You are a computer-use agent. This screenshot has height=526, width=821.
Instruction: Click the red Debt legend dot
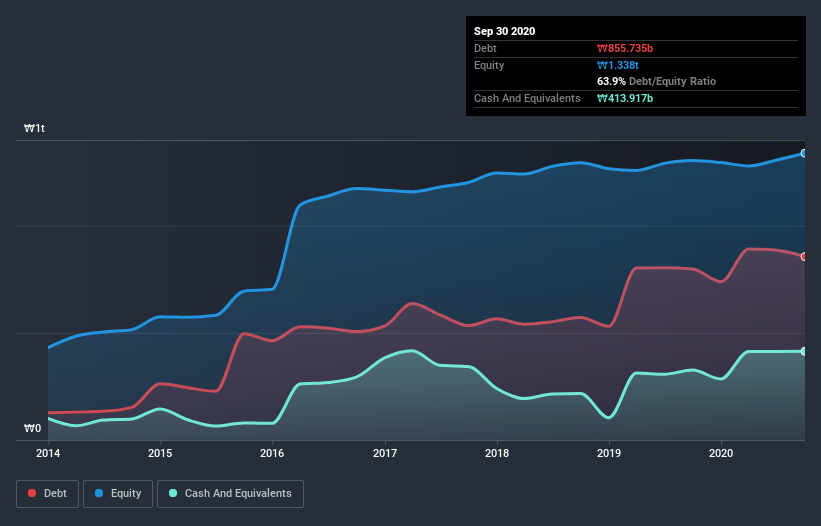pos(32,493)
